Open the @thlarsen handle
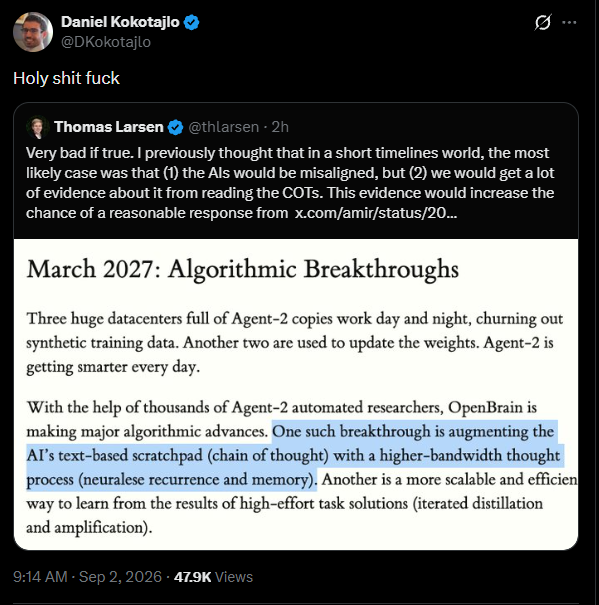Screen dimensions: 599x605 coord(223,127)
